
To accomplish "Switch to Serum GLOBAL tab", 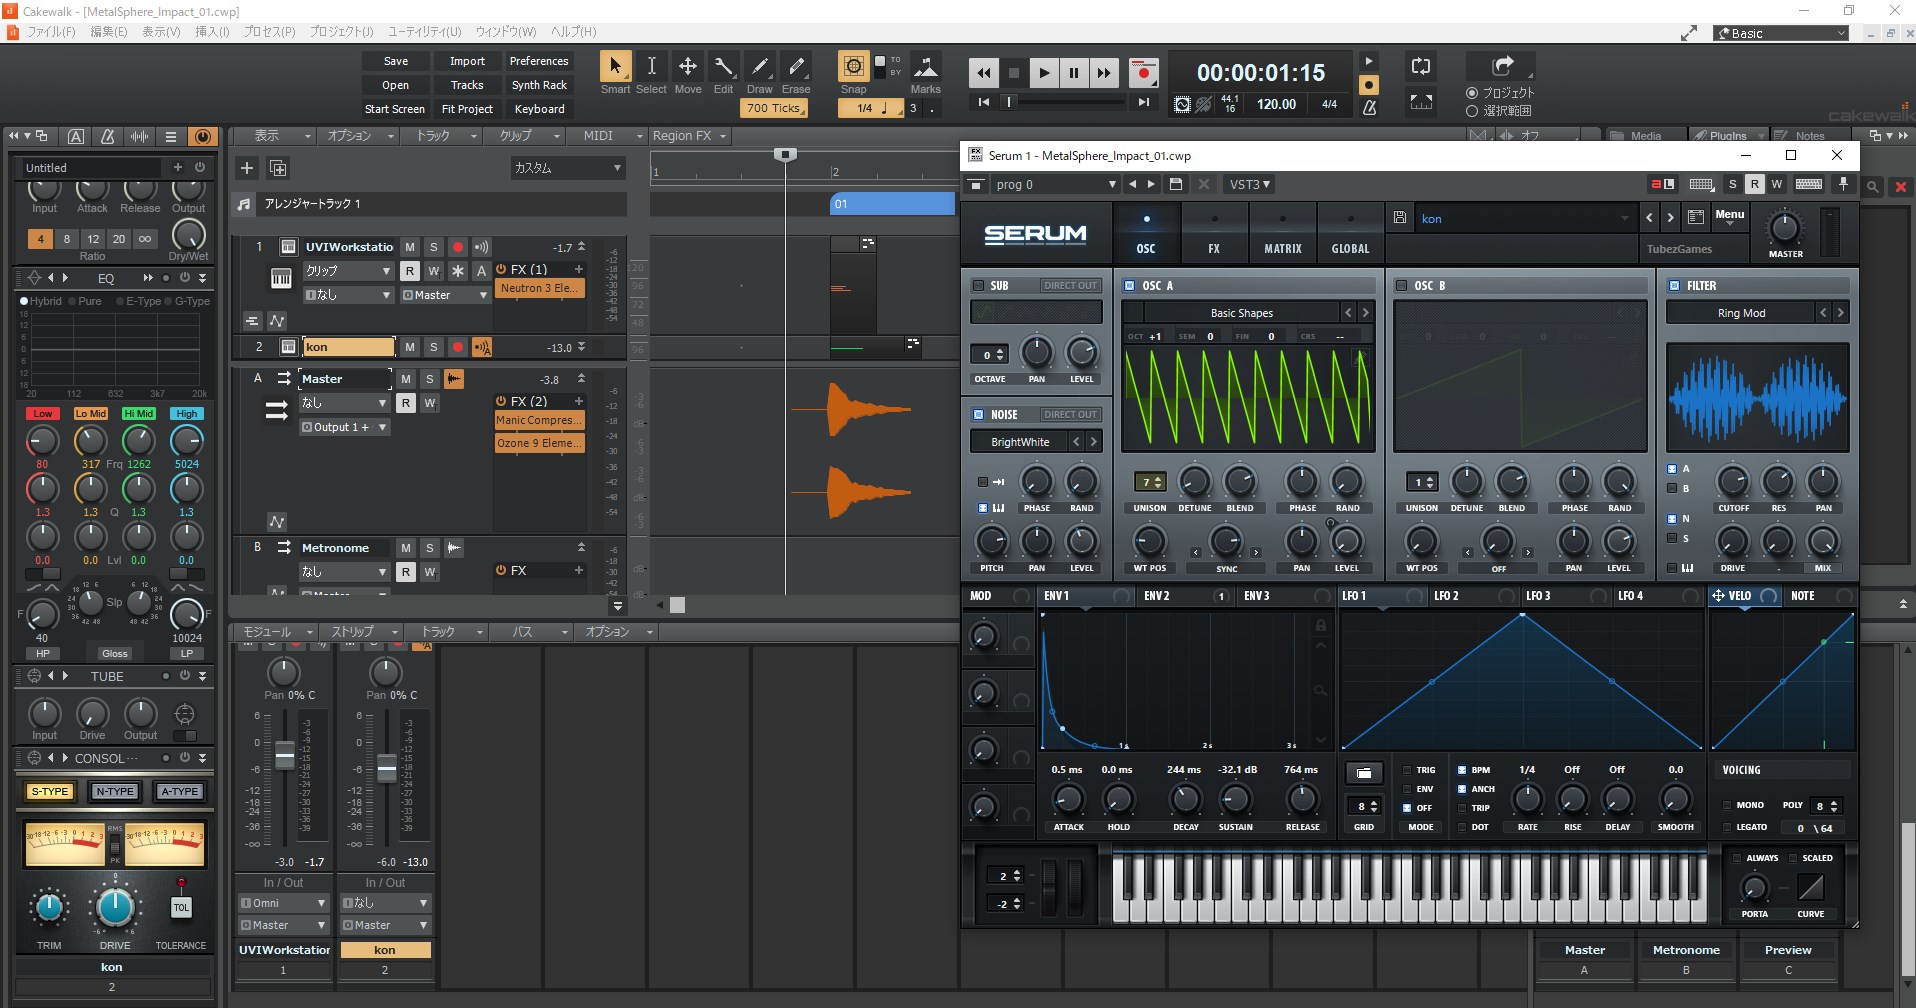I will (1350, 232).
